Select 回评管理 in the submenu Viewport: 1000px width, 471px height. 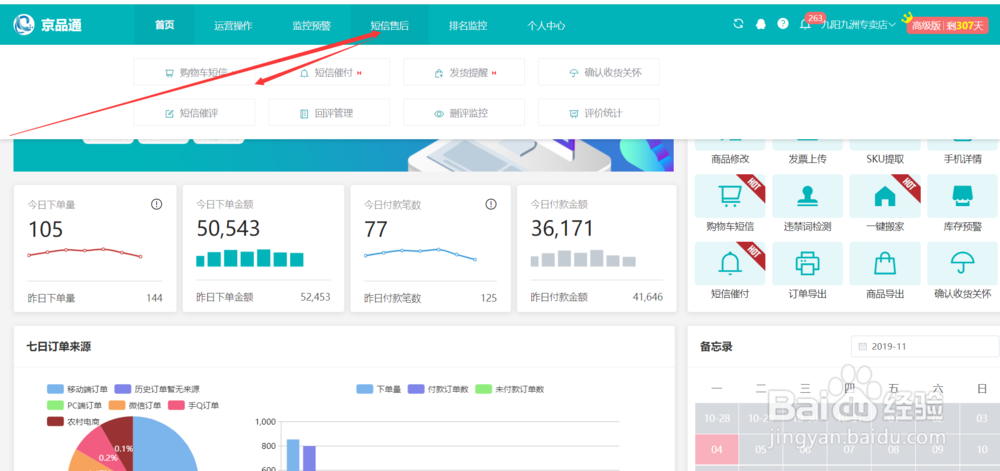(329, 113)
